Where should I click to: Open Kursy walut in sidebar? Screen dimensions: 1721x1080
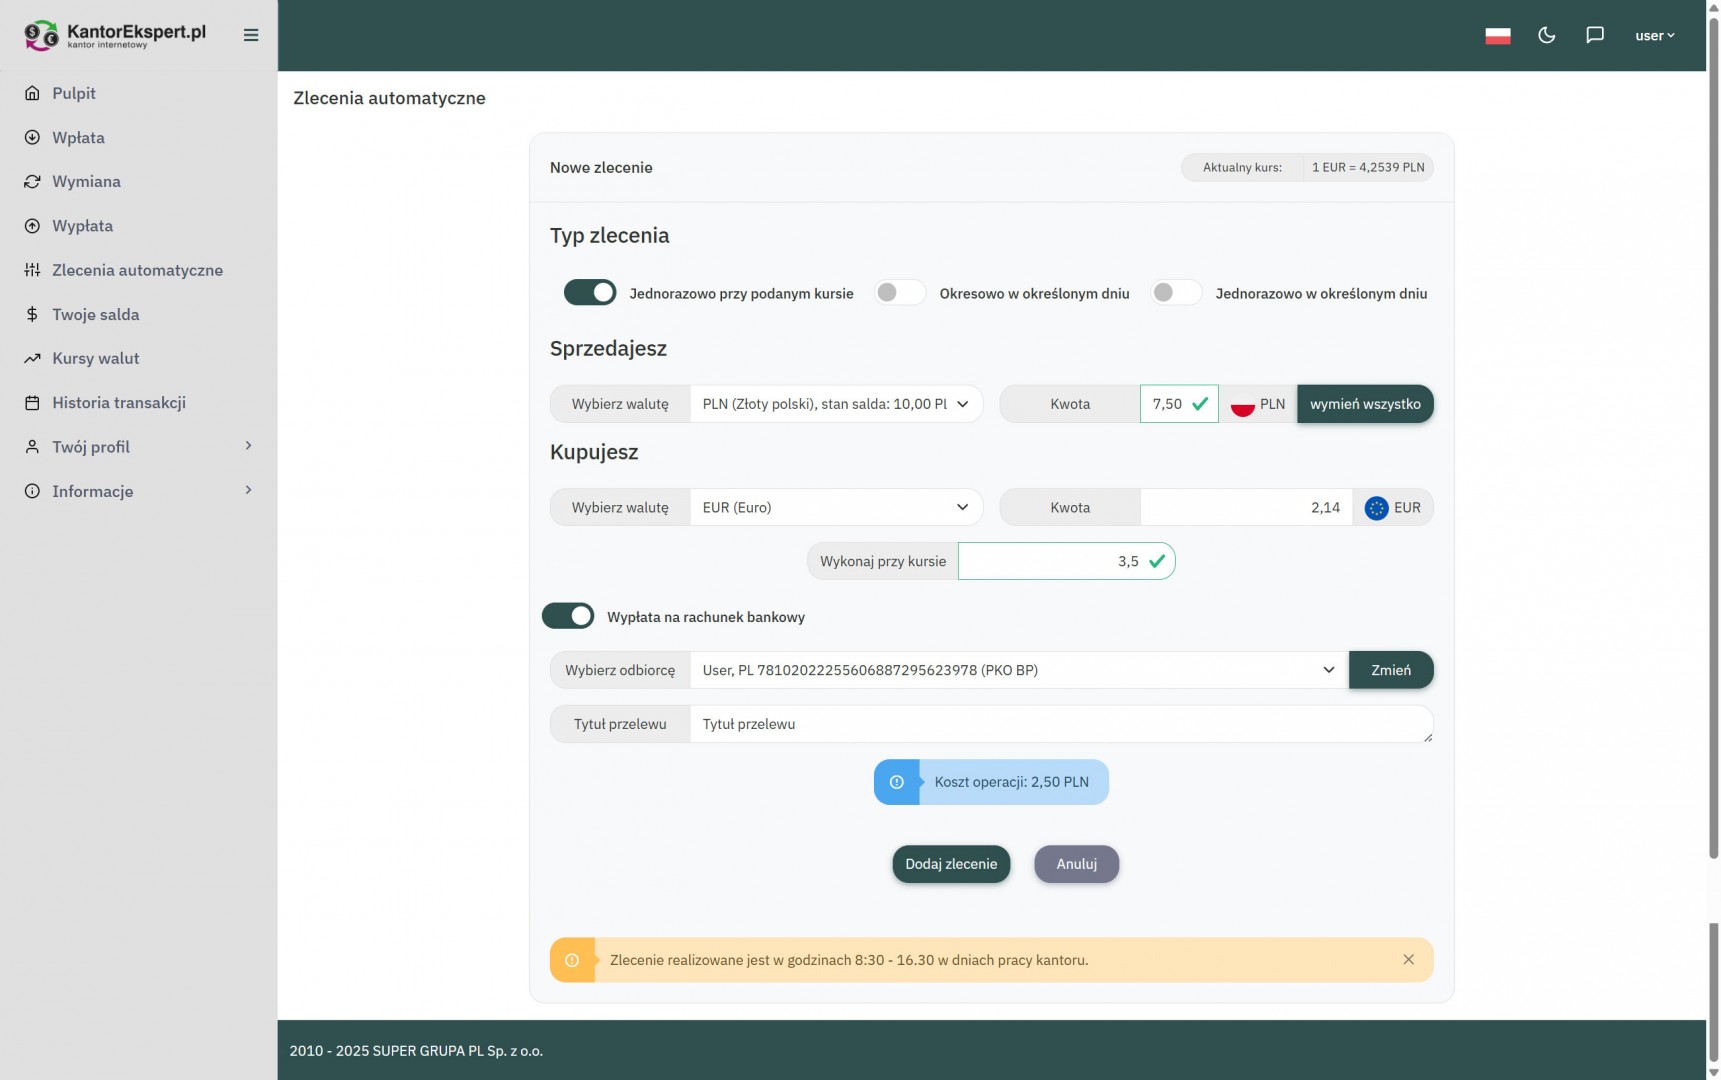96,358
